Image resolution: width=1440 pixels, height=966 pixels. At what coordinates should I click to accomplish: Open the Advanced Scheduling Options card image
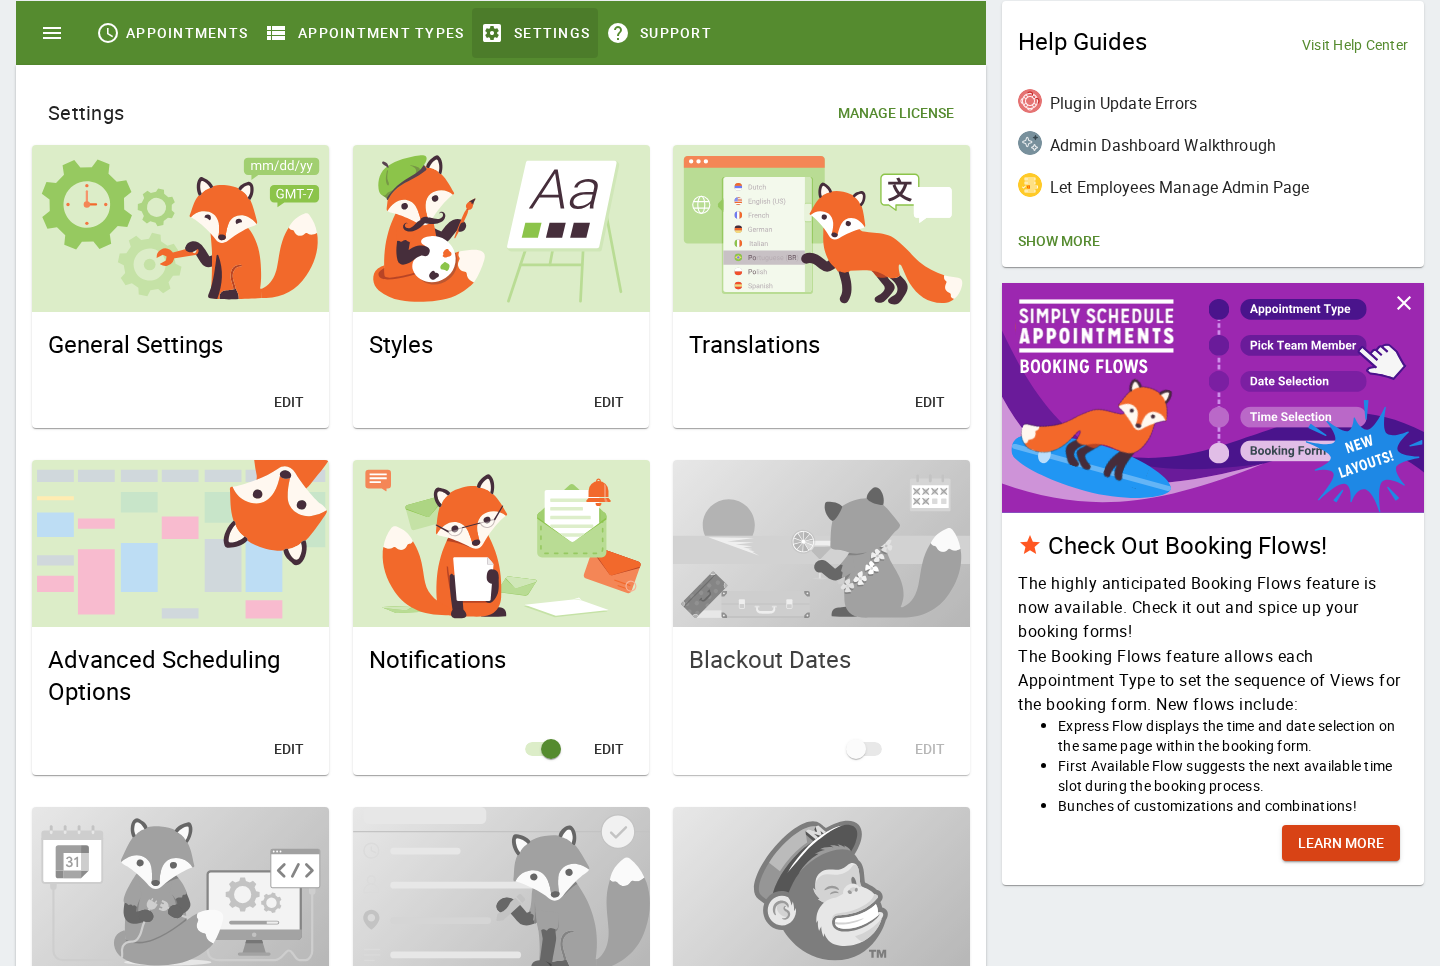180,544
